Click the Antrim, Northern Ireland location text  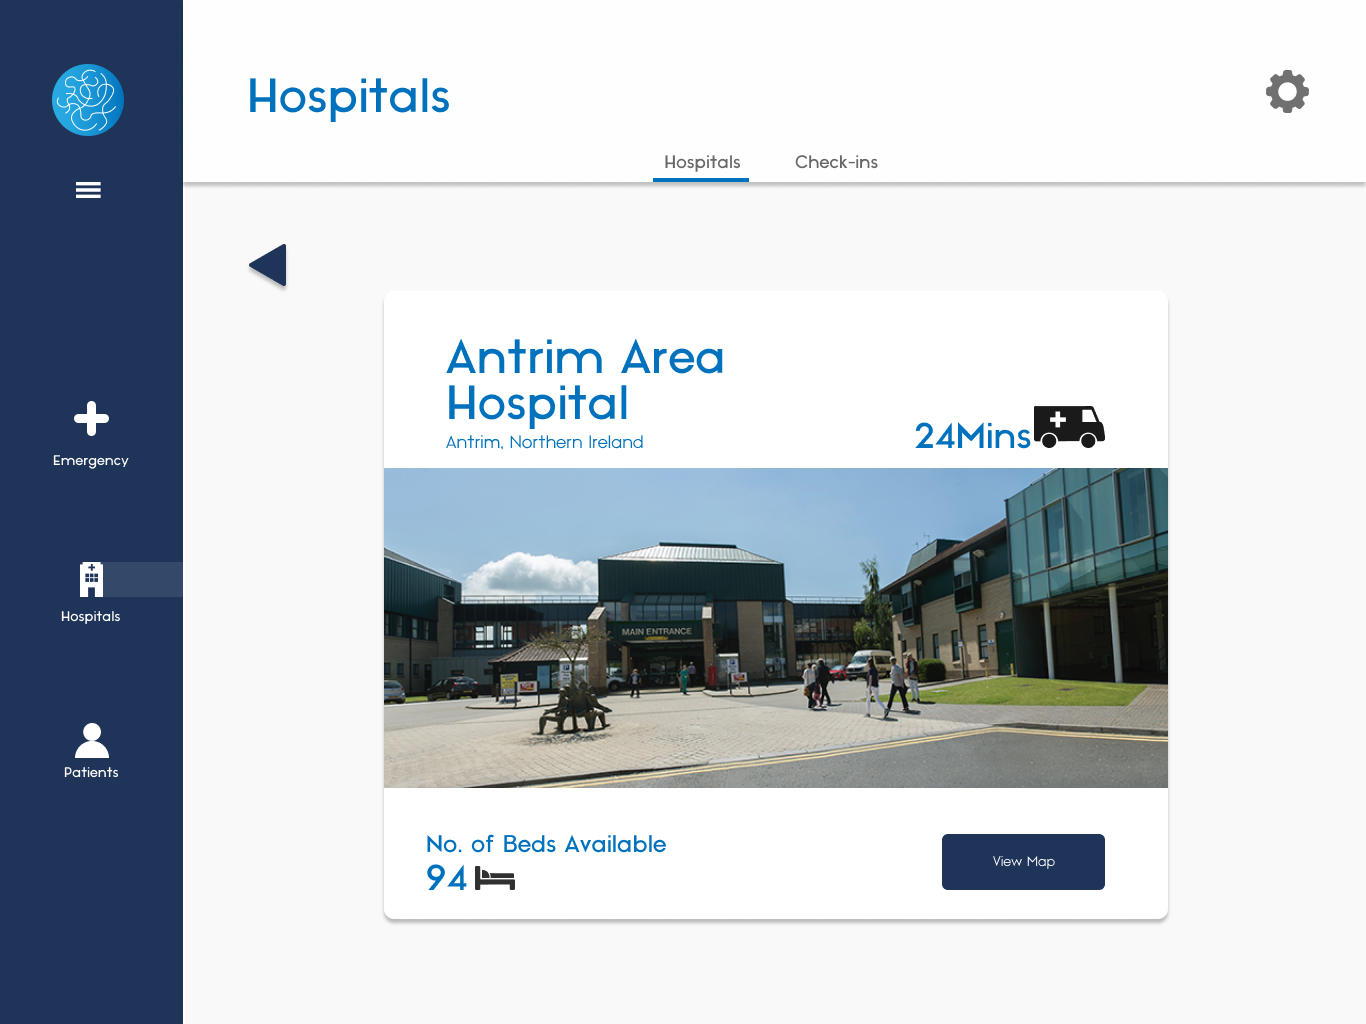[x=544, y=442]
